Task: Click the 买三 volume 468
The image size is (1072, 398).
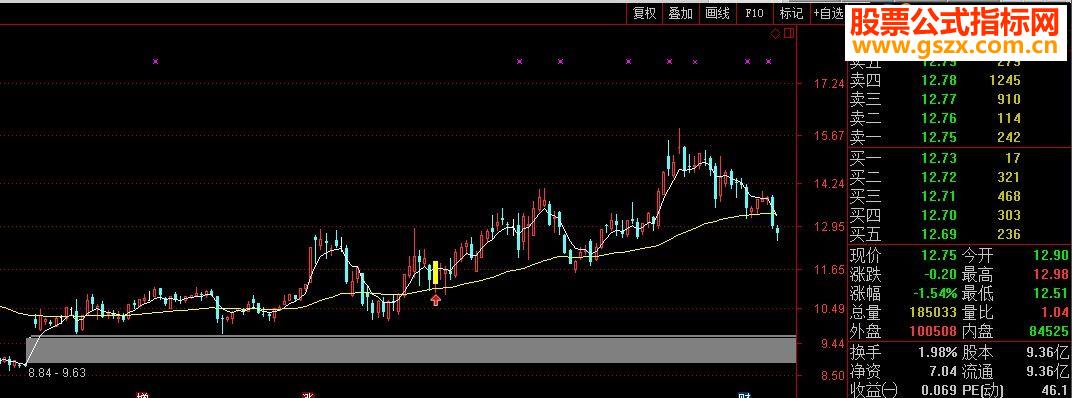Action: pyautogui.click(x=1008, y=197)
